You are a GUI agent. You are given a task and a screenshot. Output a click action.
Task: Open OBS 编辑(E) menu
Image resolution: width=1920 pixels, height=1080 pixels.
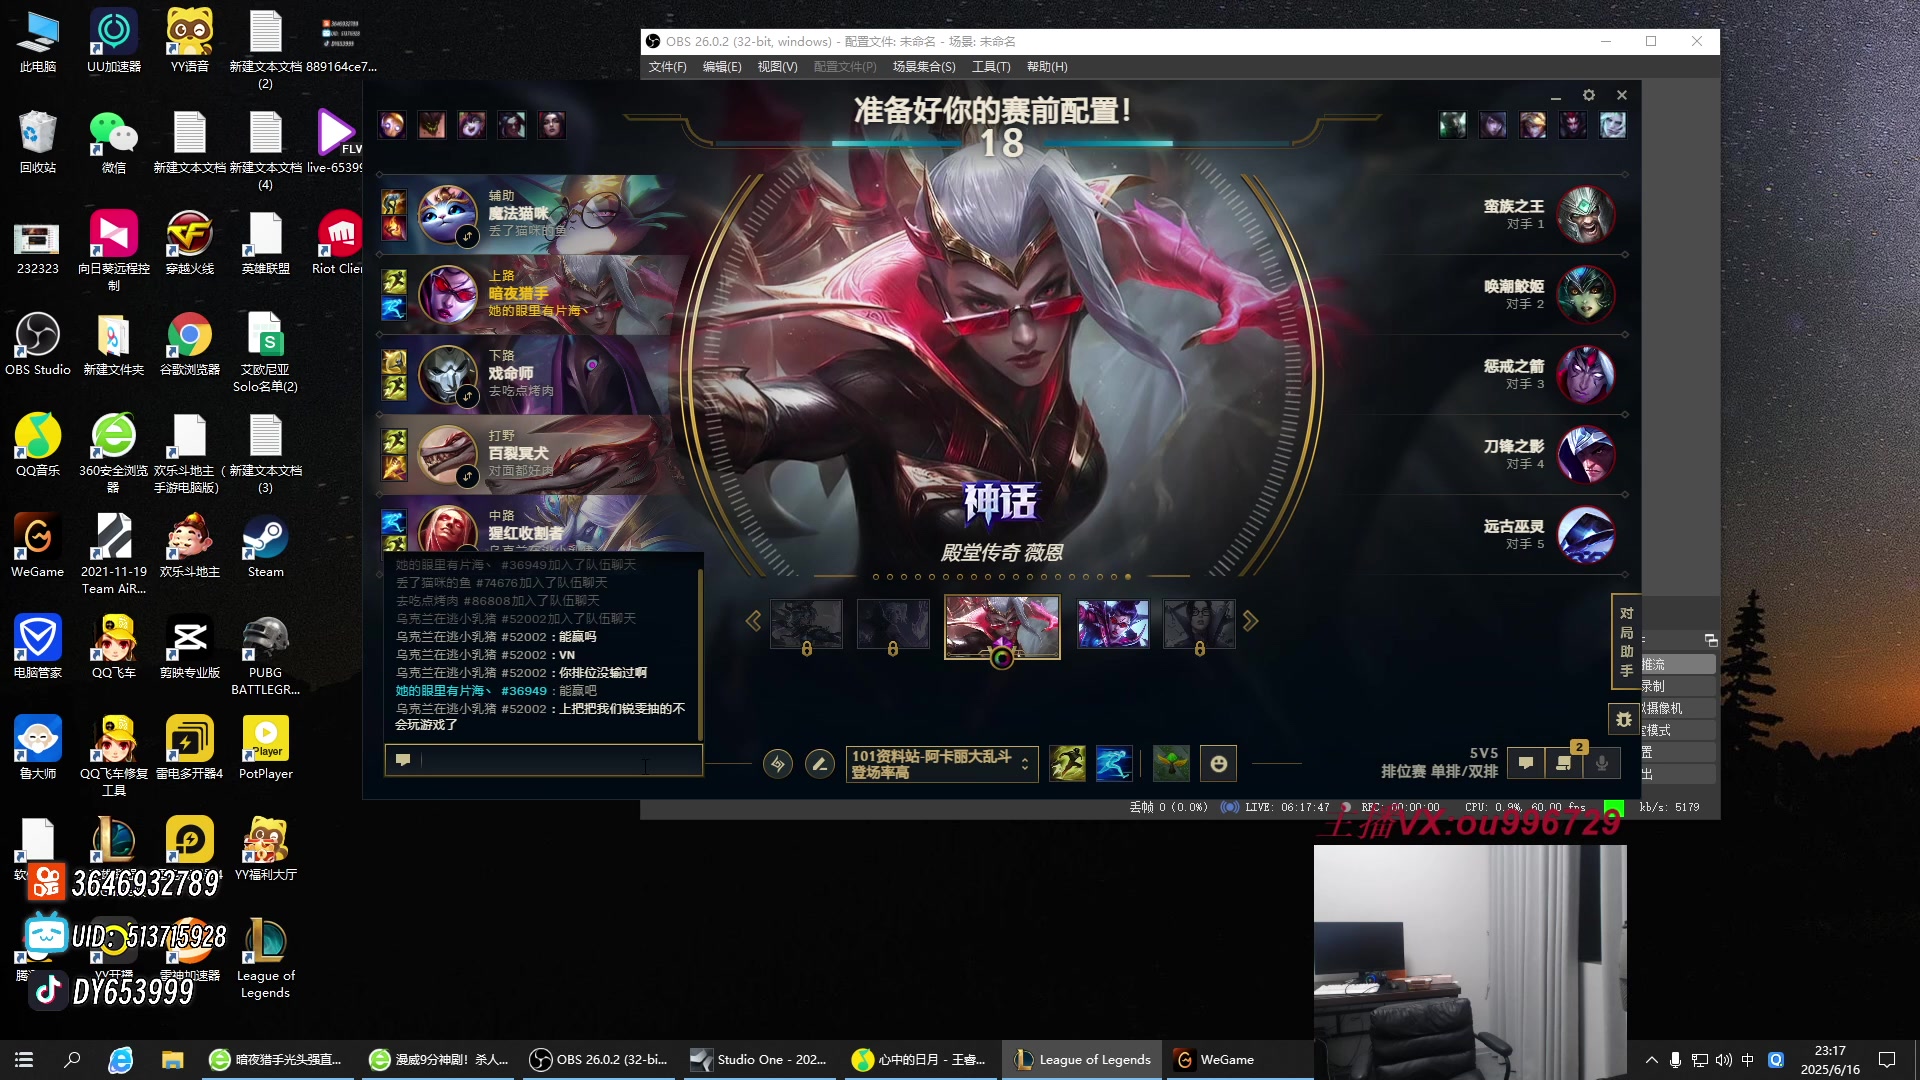[x=722, y=67]
